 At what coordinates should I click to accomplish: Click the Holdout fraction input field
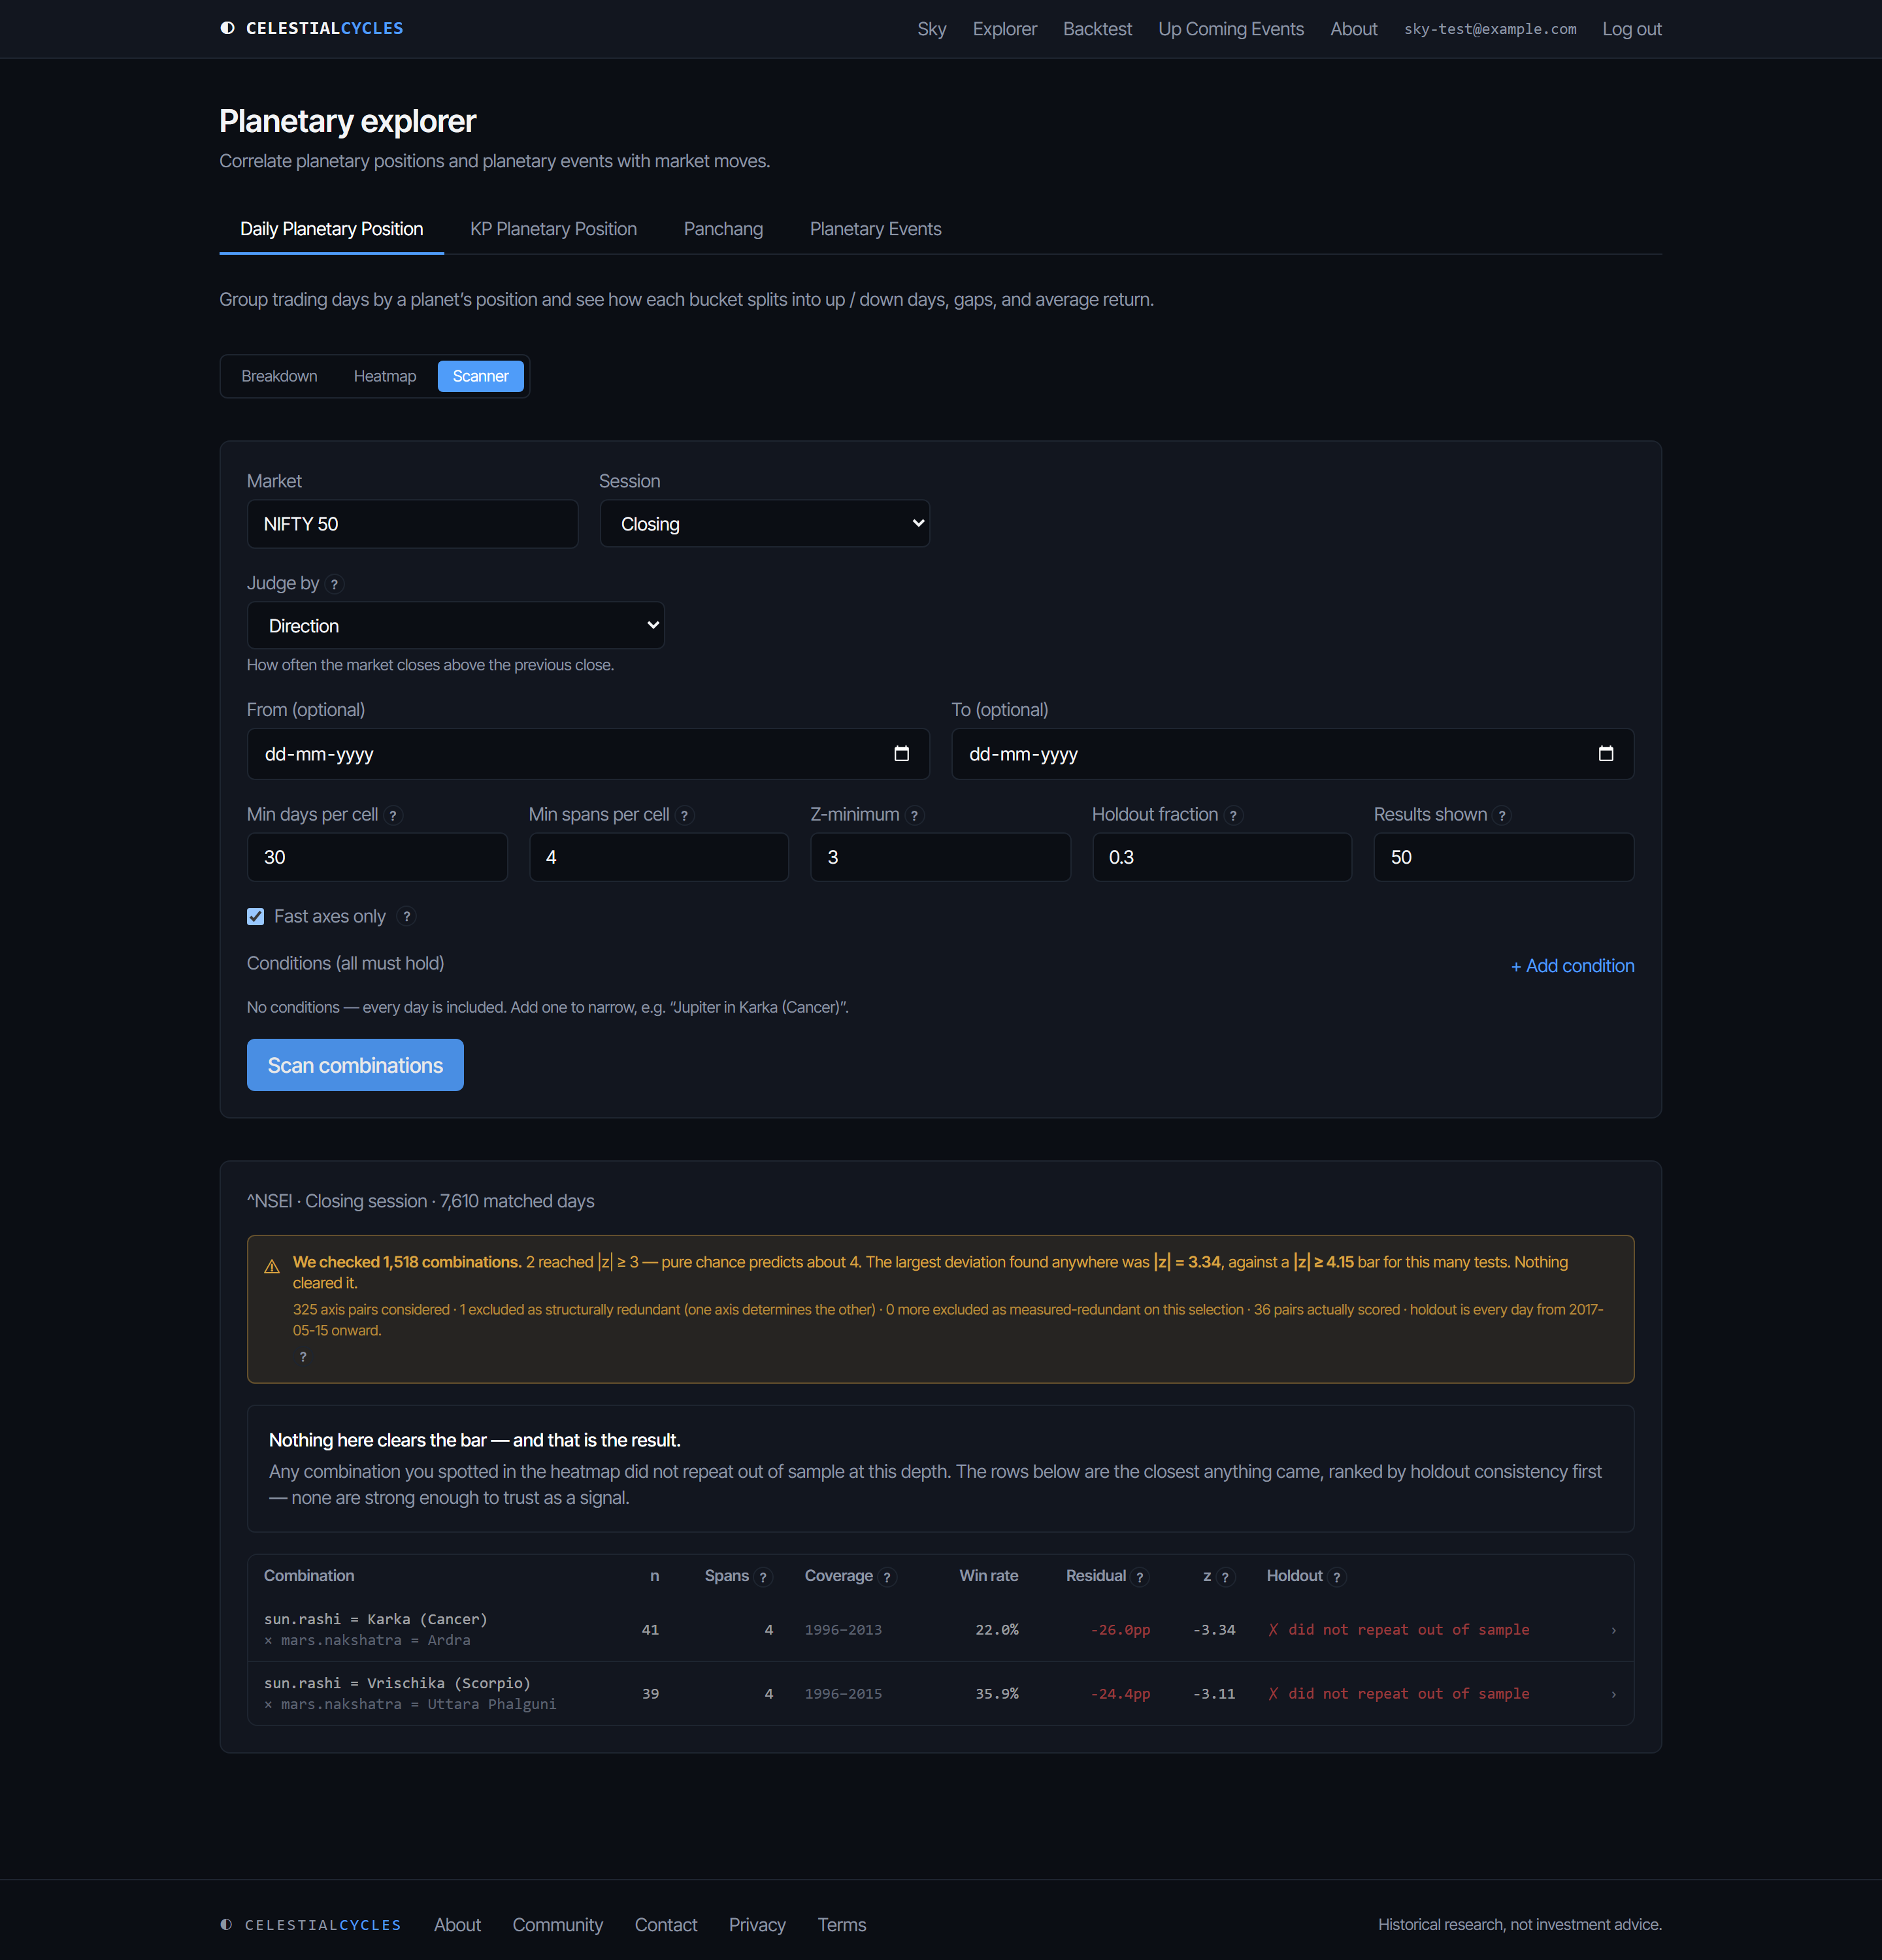coord(1221,857)
